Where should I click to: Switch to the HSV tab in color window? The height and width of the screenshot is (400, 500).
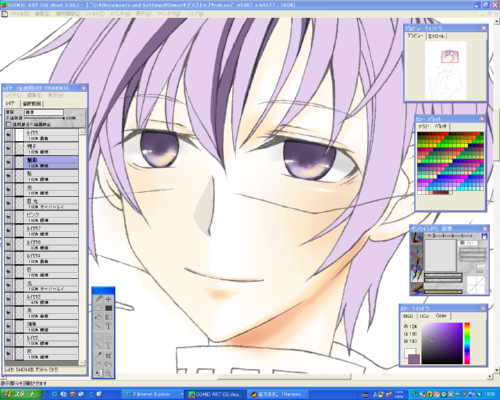pos(424,316)
